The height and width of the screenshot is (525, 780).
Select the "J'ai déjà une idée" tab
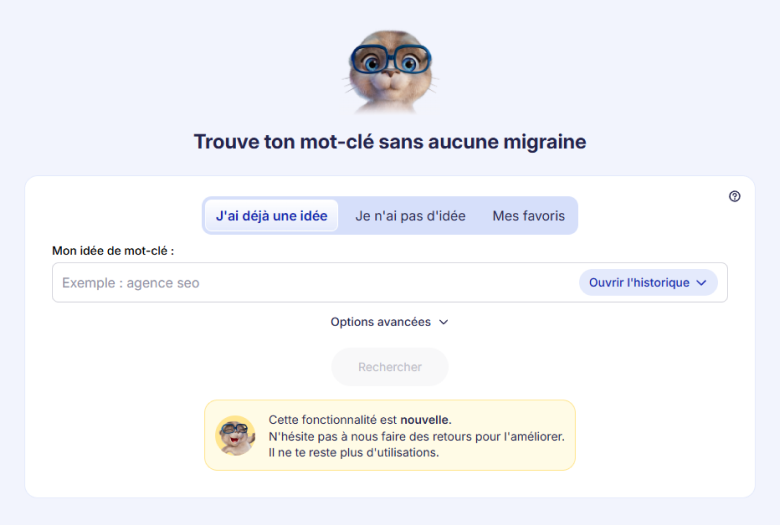pos(271,216)
